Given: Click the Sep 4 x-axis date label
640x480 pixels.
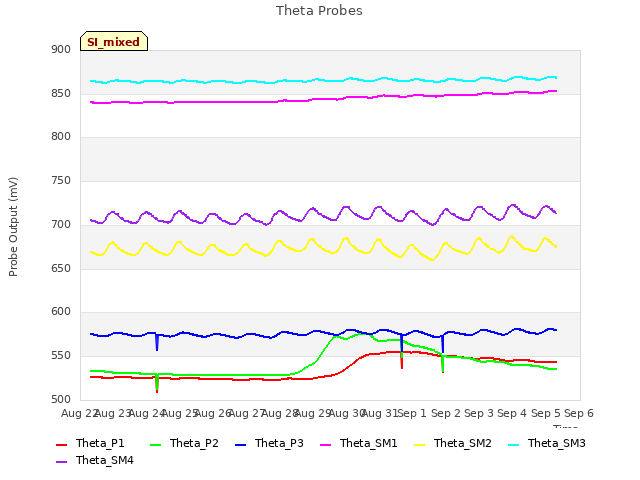Looking at the screenshot, I should 512,413.
